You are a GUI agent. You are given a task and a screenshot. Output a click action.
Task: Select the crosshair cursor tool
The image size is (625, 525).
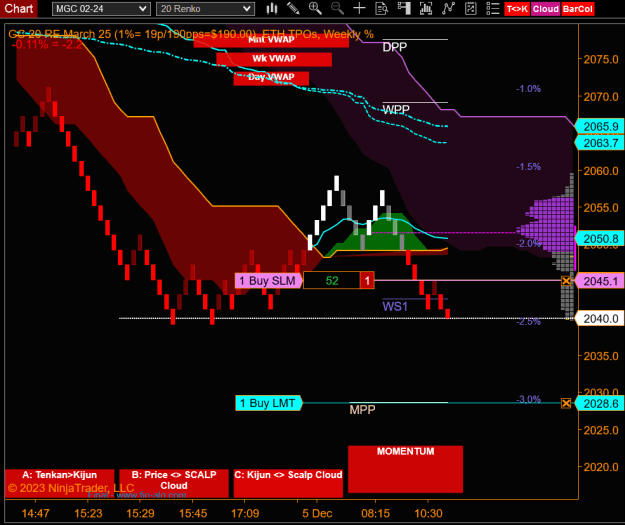pos(359,8)
